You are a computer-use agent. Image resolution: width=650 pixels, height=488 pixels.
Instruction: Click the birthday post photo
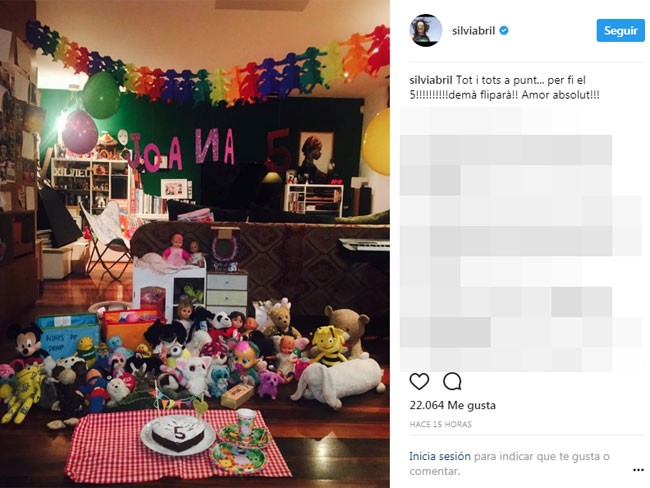(195, 244)
